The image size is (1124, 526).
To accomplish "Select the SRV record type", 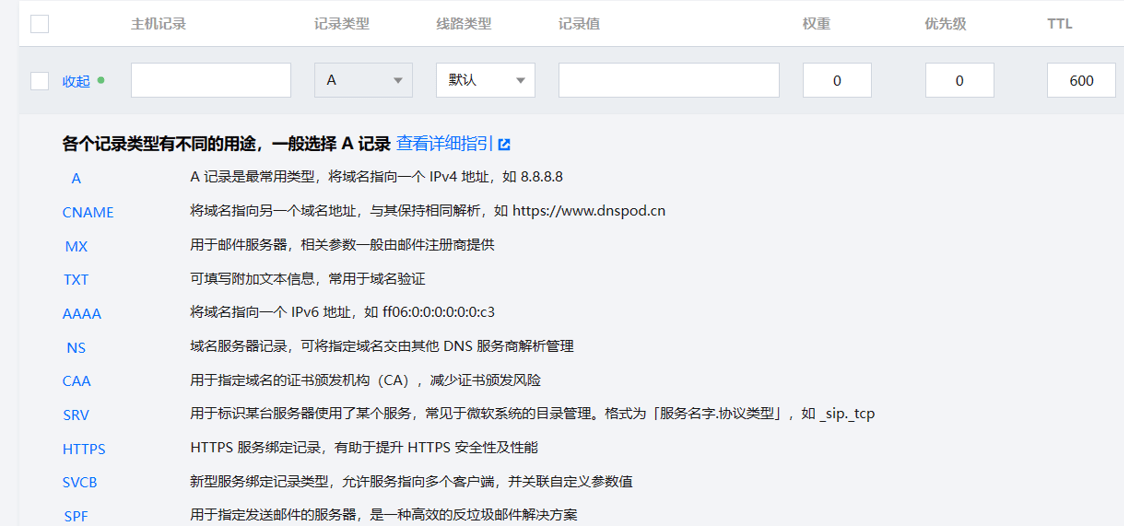I will click(76, 415).
